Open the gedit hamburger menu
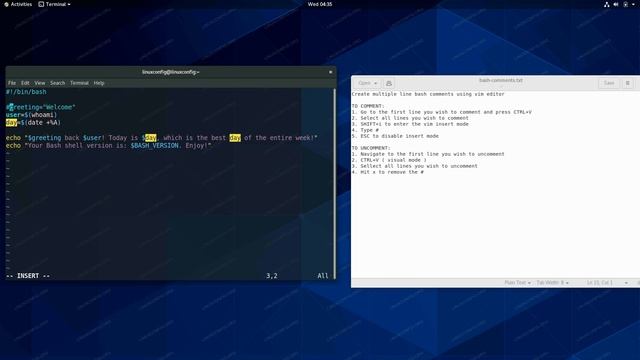The width and height of the screenshot is (640, 360). (628, 83)
